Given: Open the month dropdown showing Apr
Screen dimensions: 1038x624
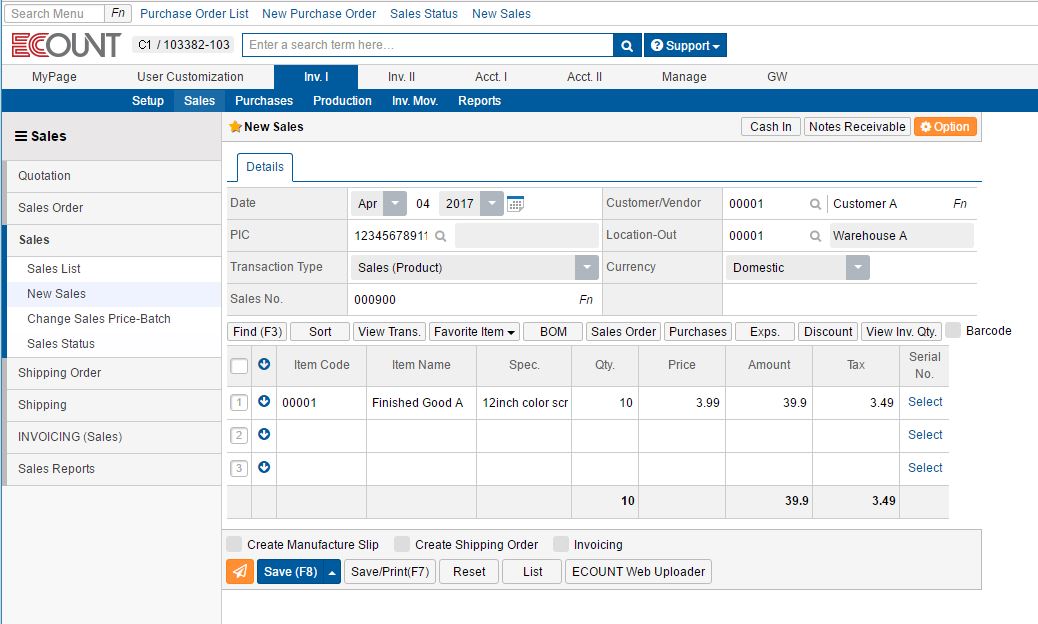Looking at the screenshot, I should pos(395,203).
